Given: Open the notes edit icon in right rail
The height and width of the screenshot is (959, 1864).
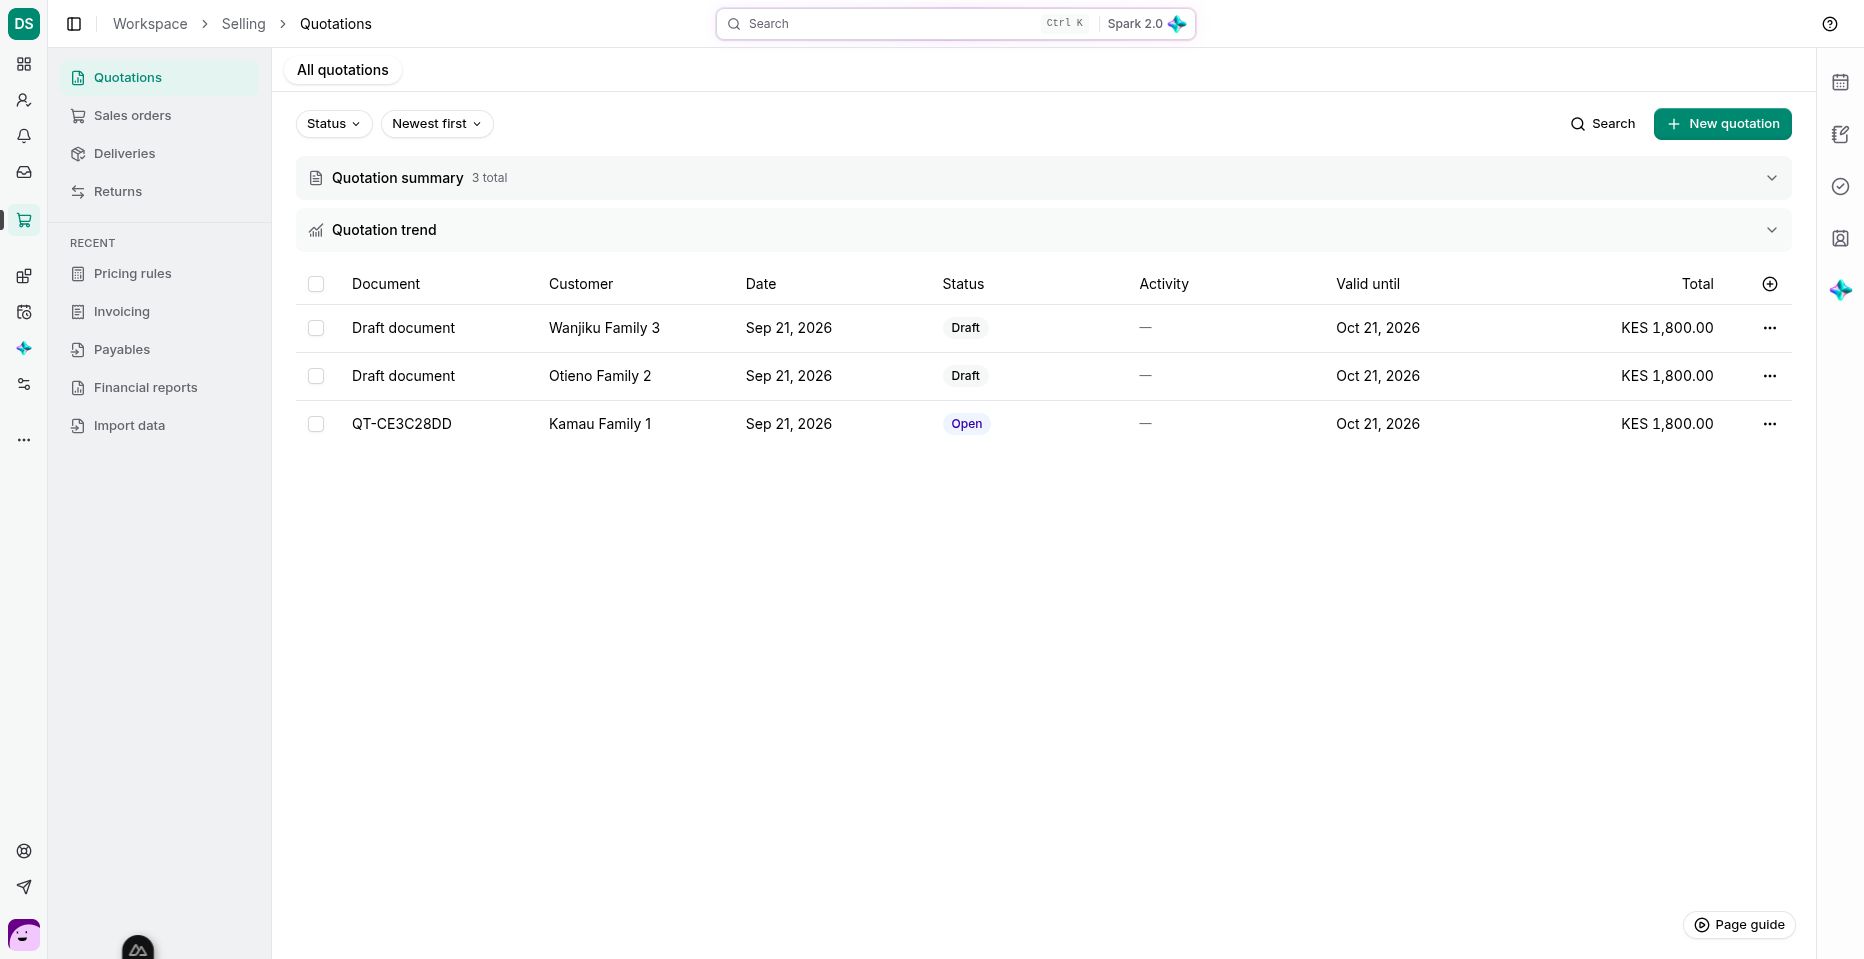Looking at the screenshot, I should pyautogui.click(x=1840, y=134).
